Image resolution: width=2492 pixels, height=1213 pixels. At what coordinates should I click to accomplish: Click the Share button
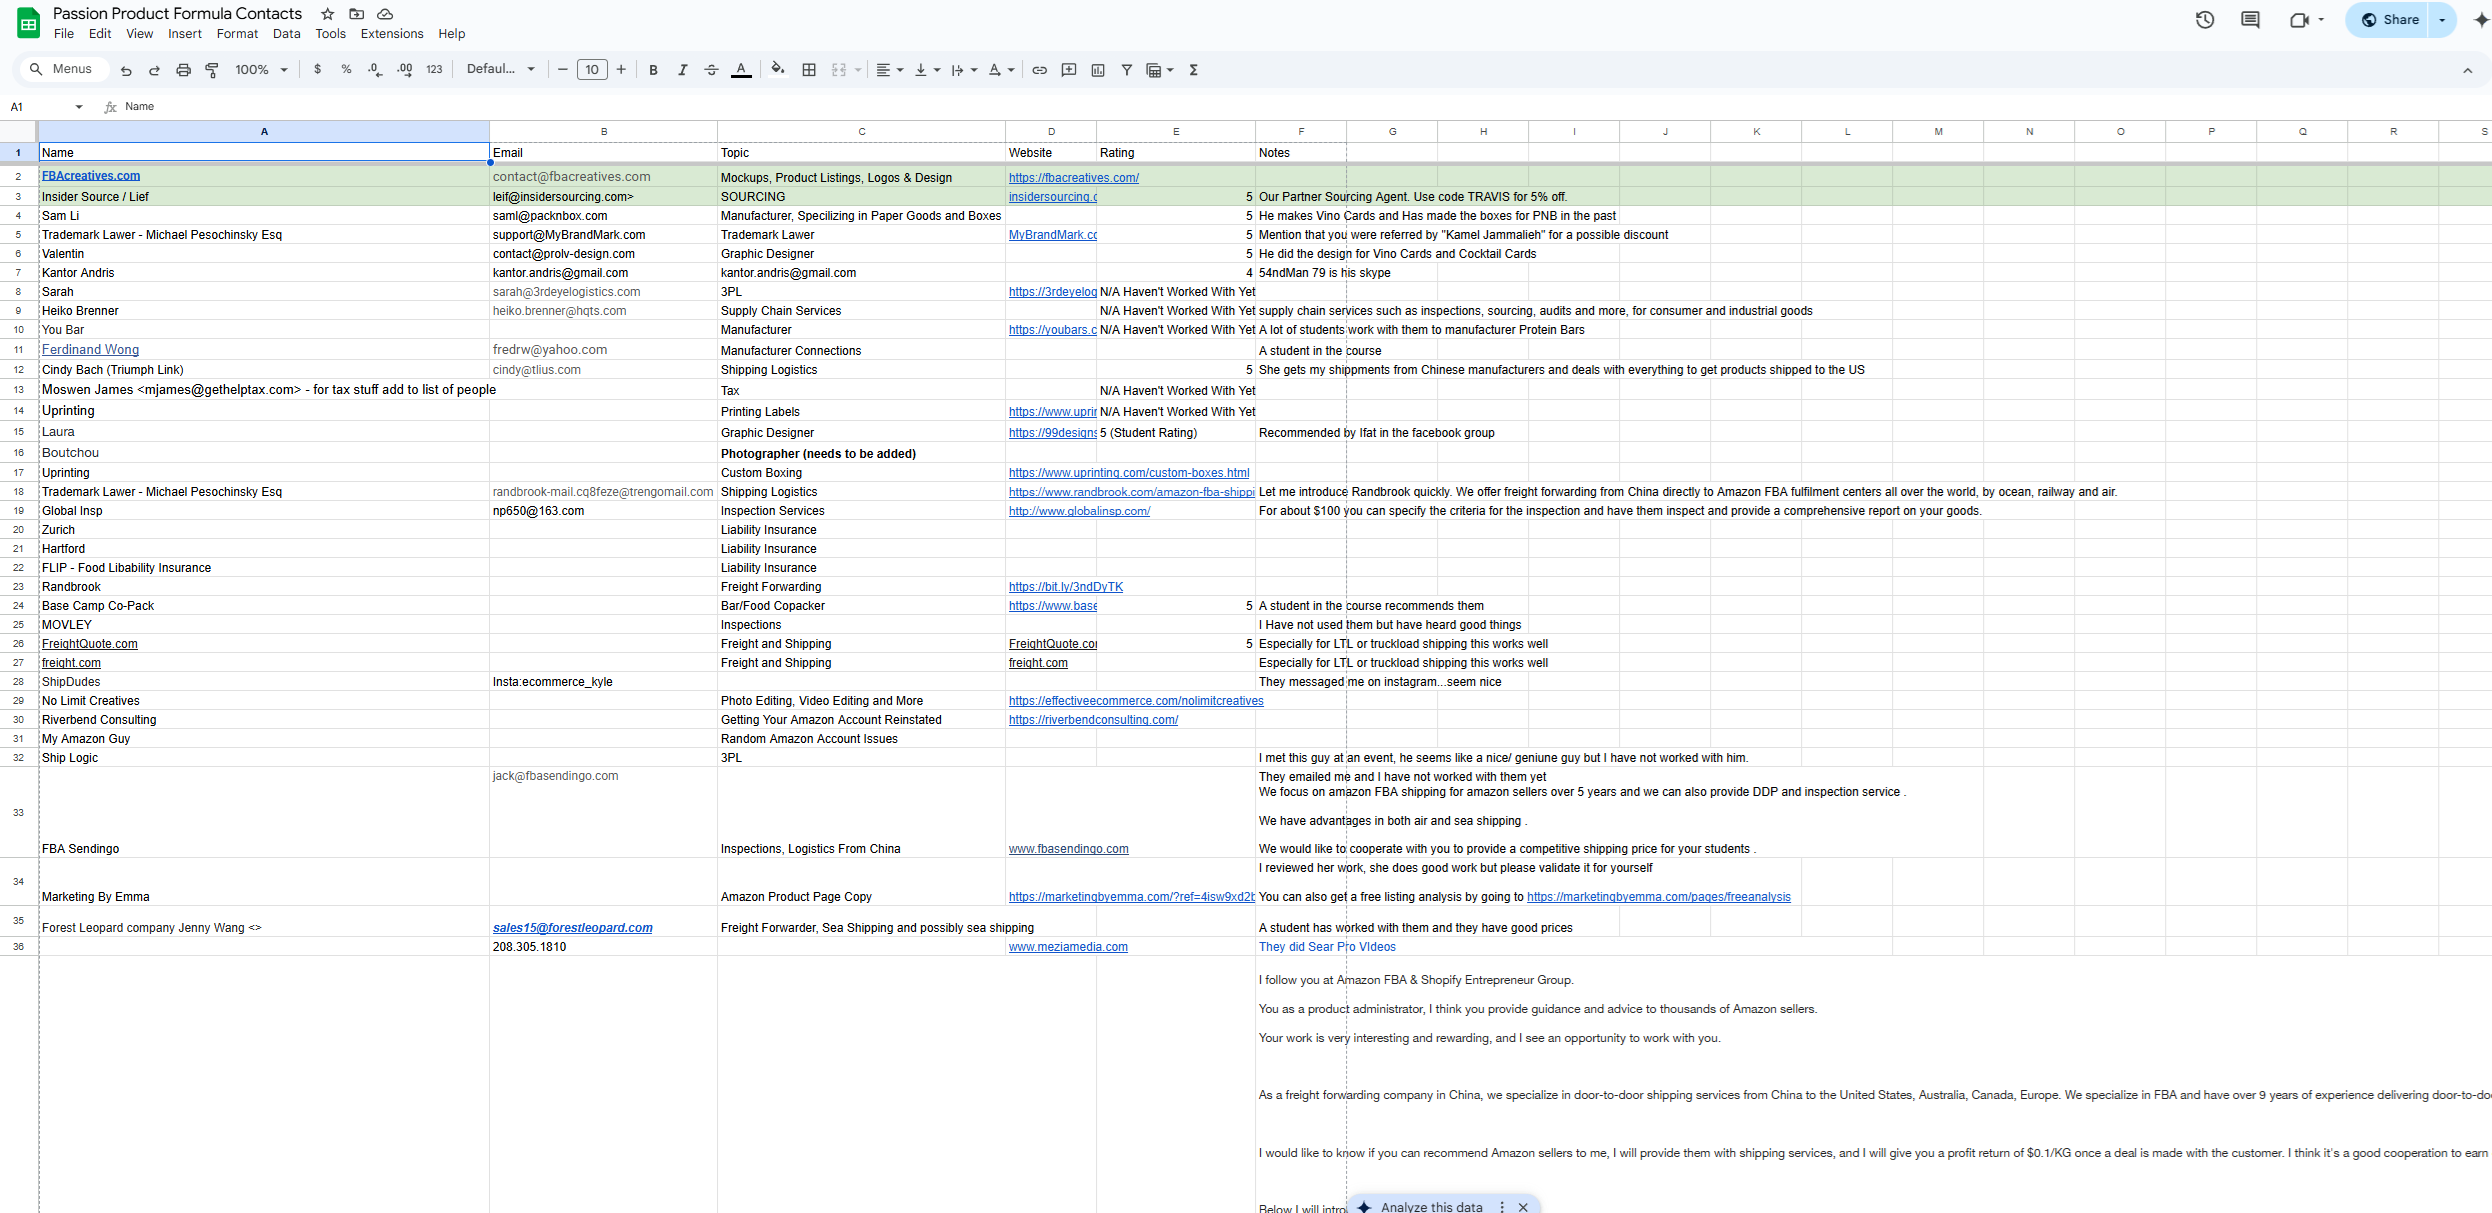(2389, 20)
